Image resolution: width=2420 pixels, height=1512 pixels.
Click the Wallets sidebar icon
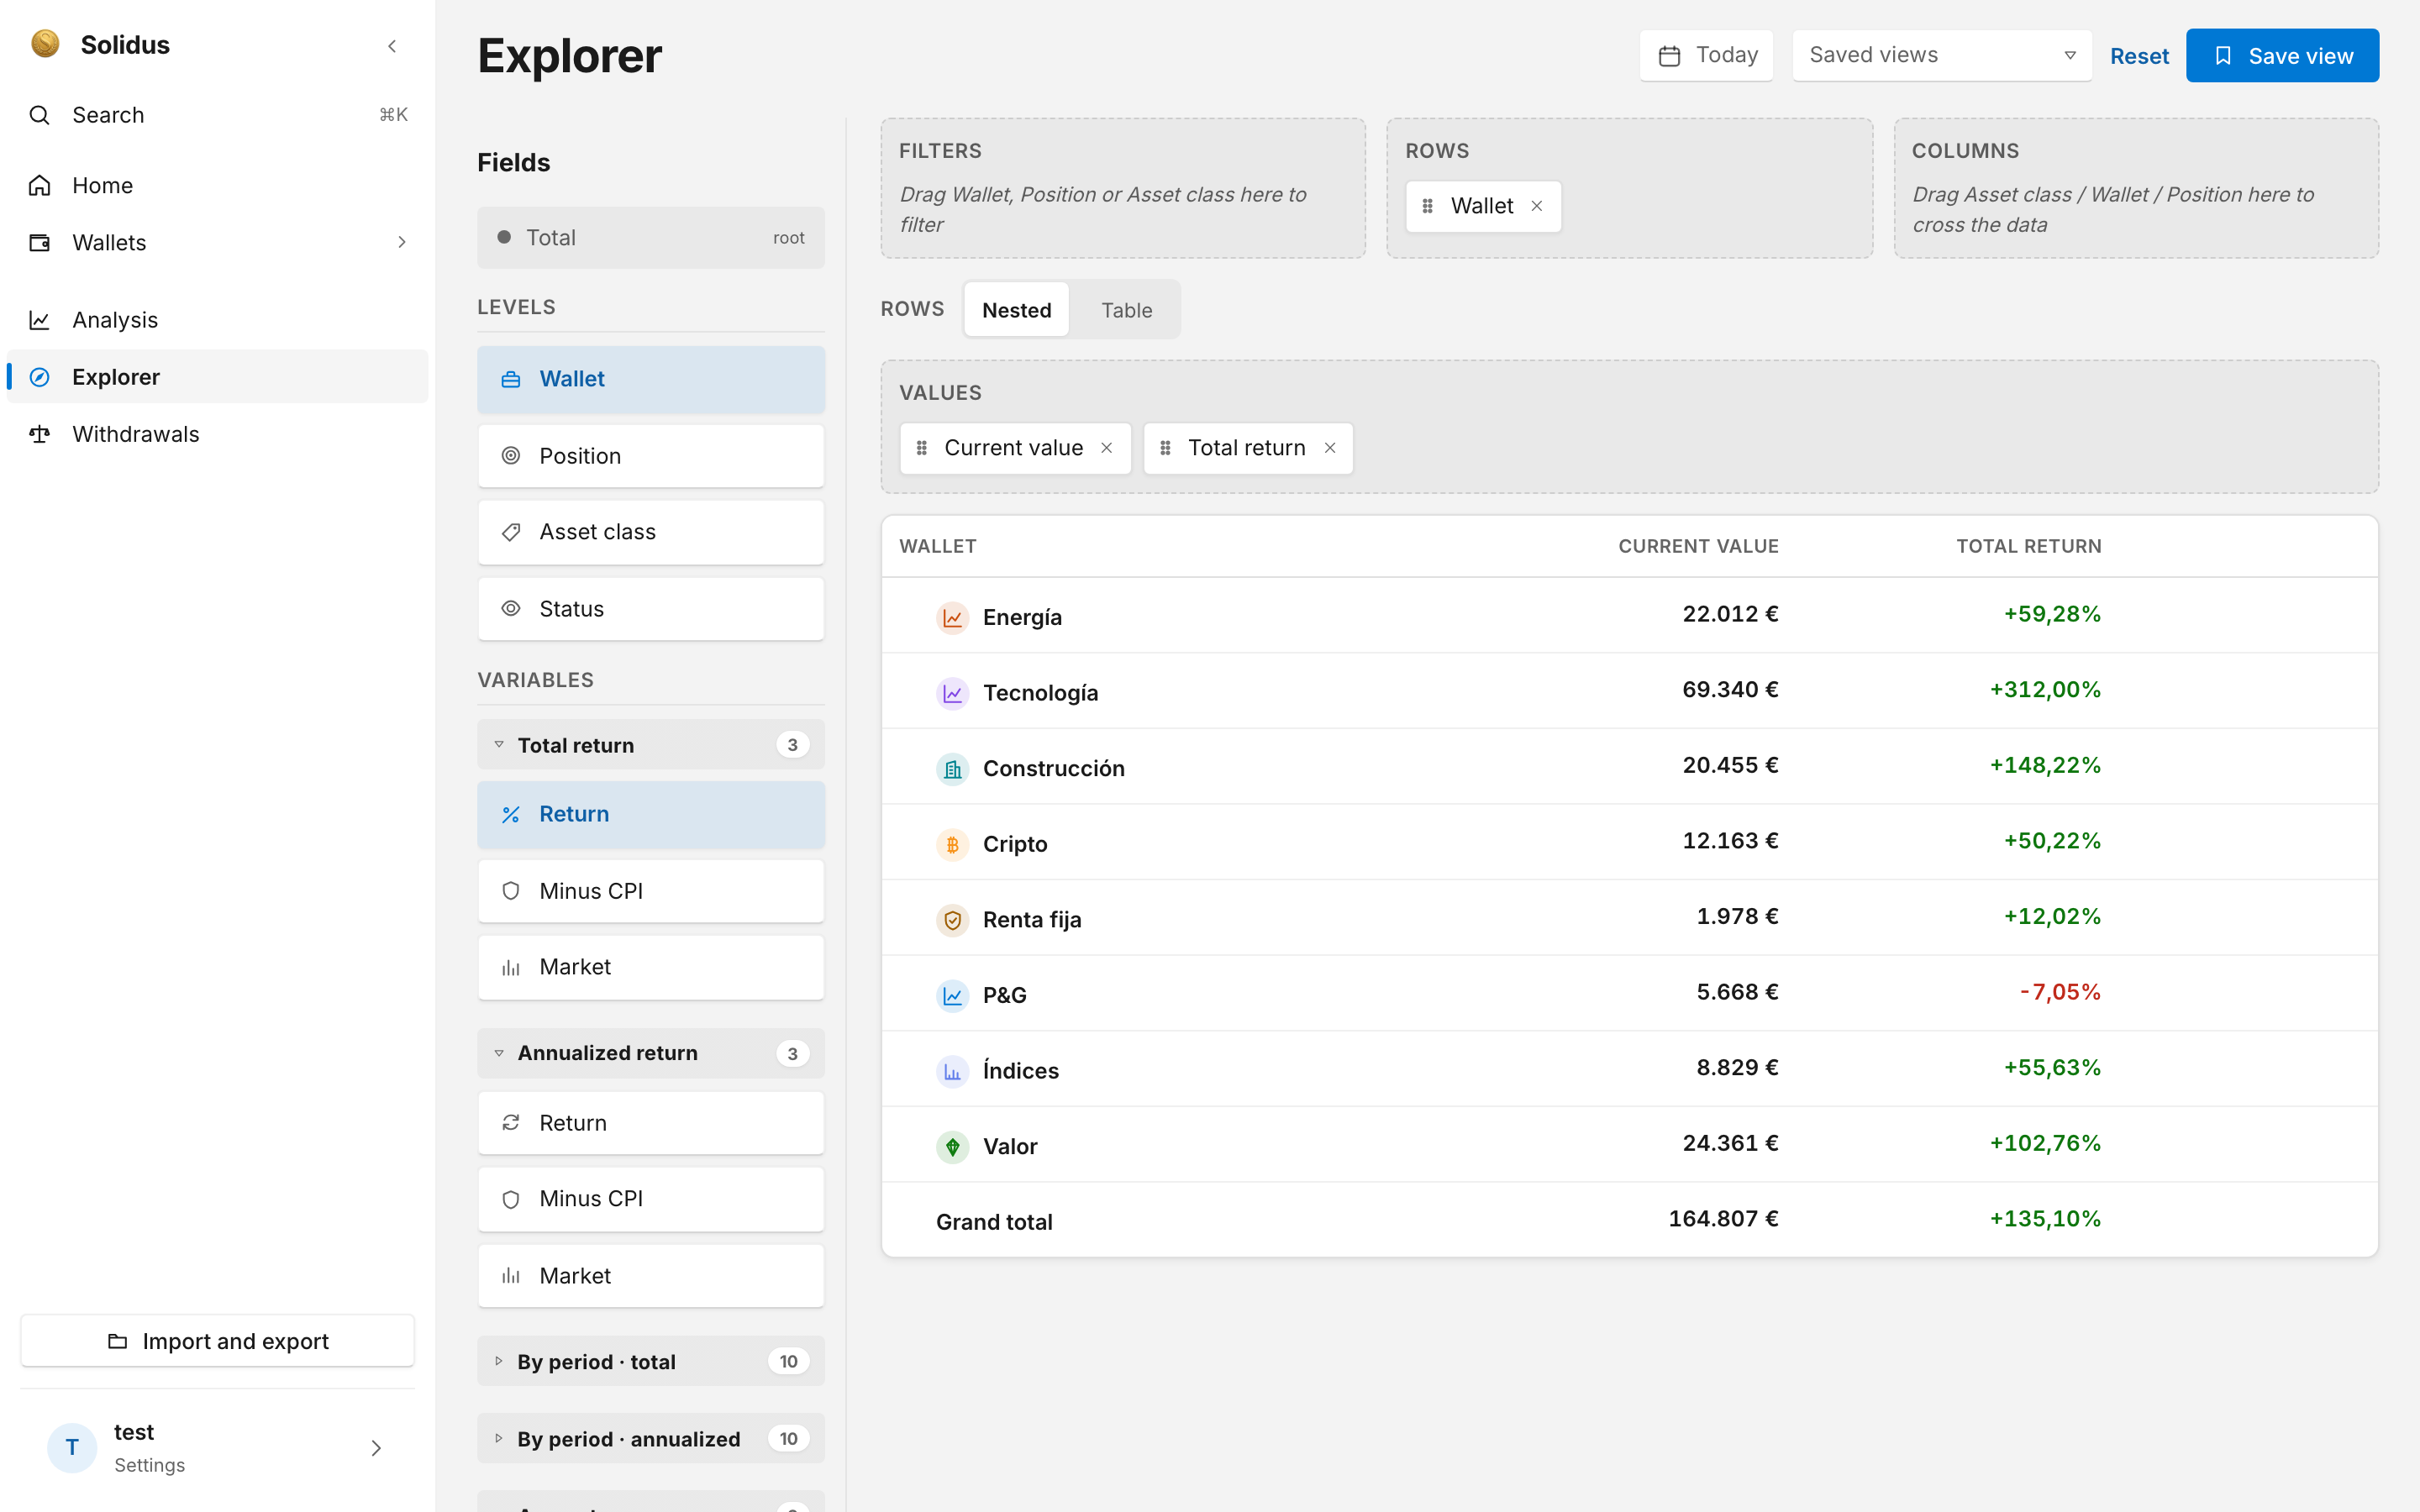[39, 242]
